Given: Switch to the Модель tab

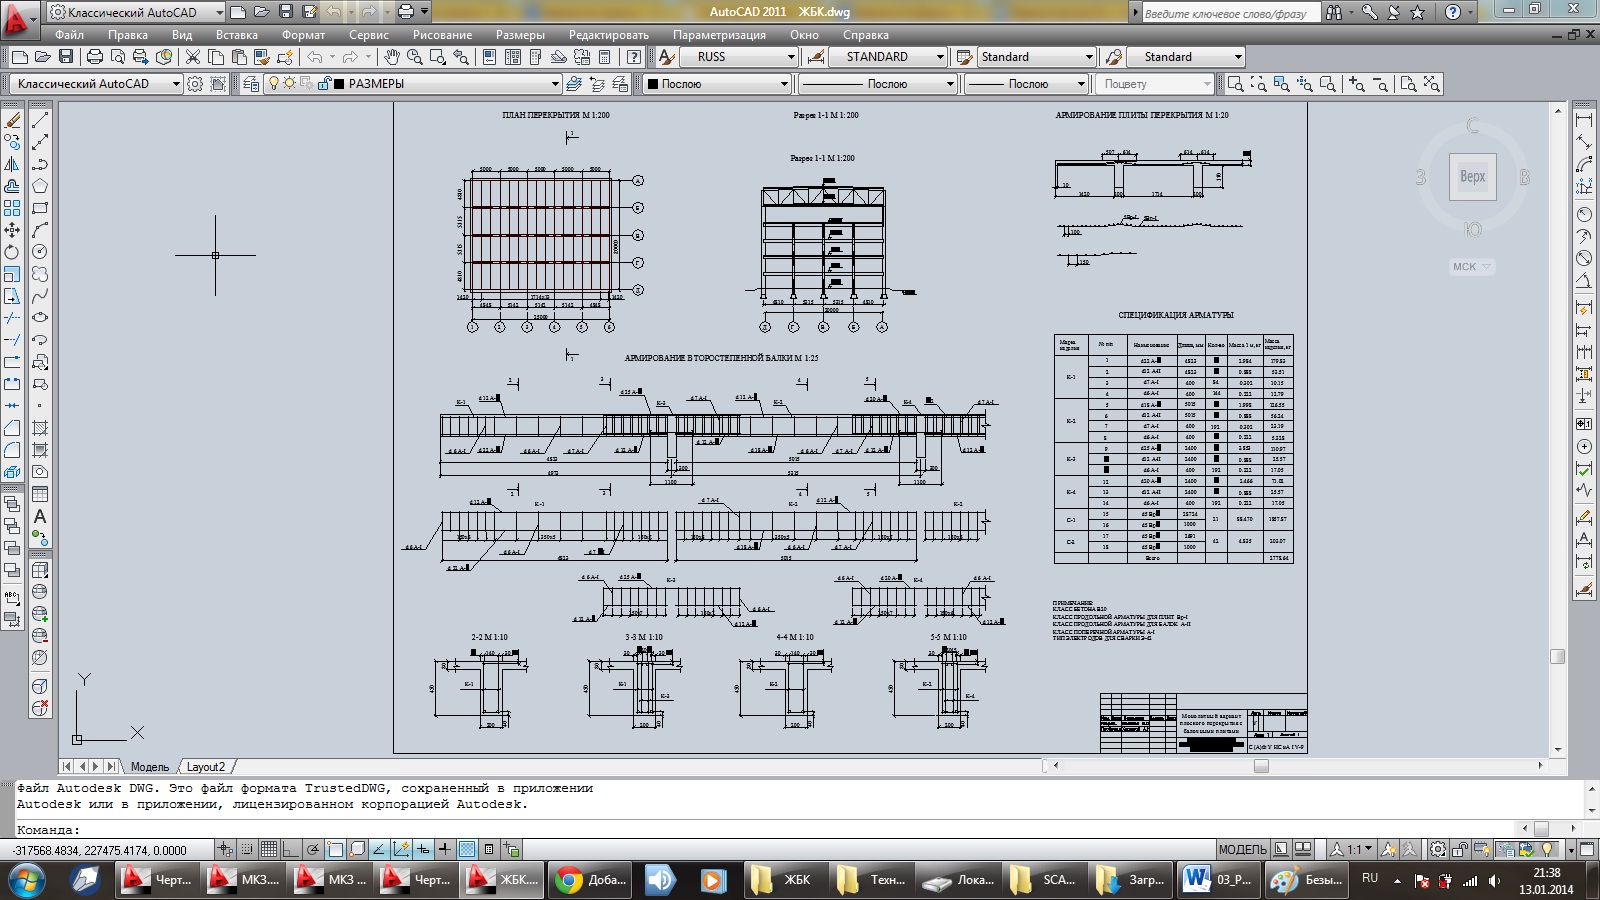Looking at the screenshot, I should [x=150, y=767].
